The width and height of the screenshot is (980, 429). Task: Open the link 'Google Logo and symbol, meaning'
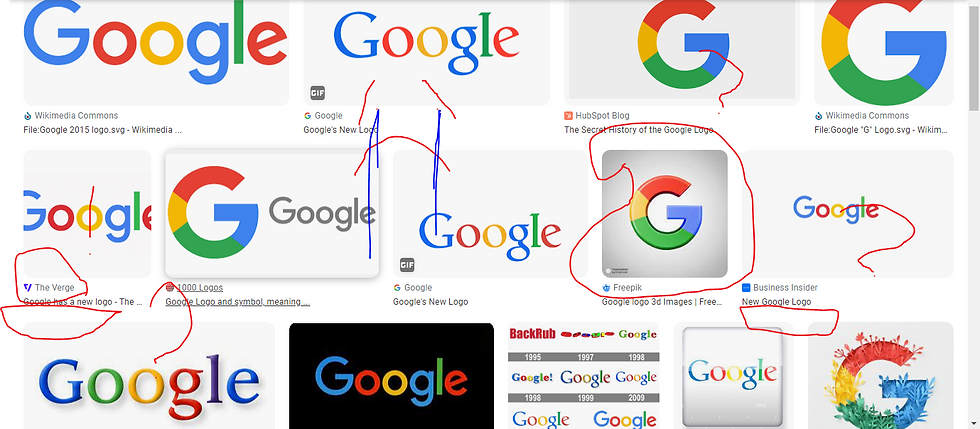238,302
